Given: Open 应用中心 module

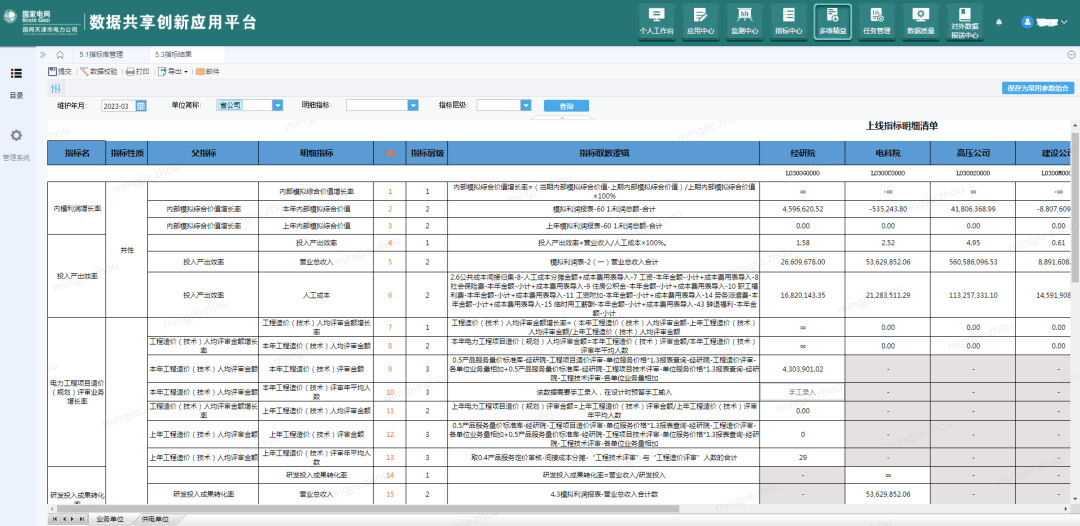Looking at the screenshot, I should click(x=700, y=21).
